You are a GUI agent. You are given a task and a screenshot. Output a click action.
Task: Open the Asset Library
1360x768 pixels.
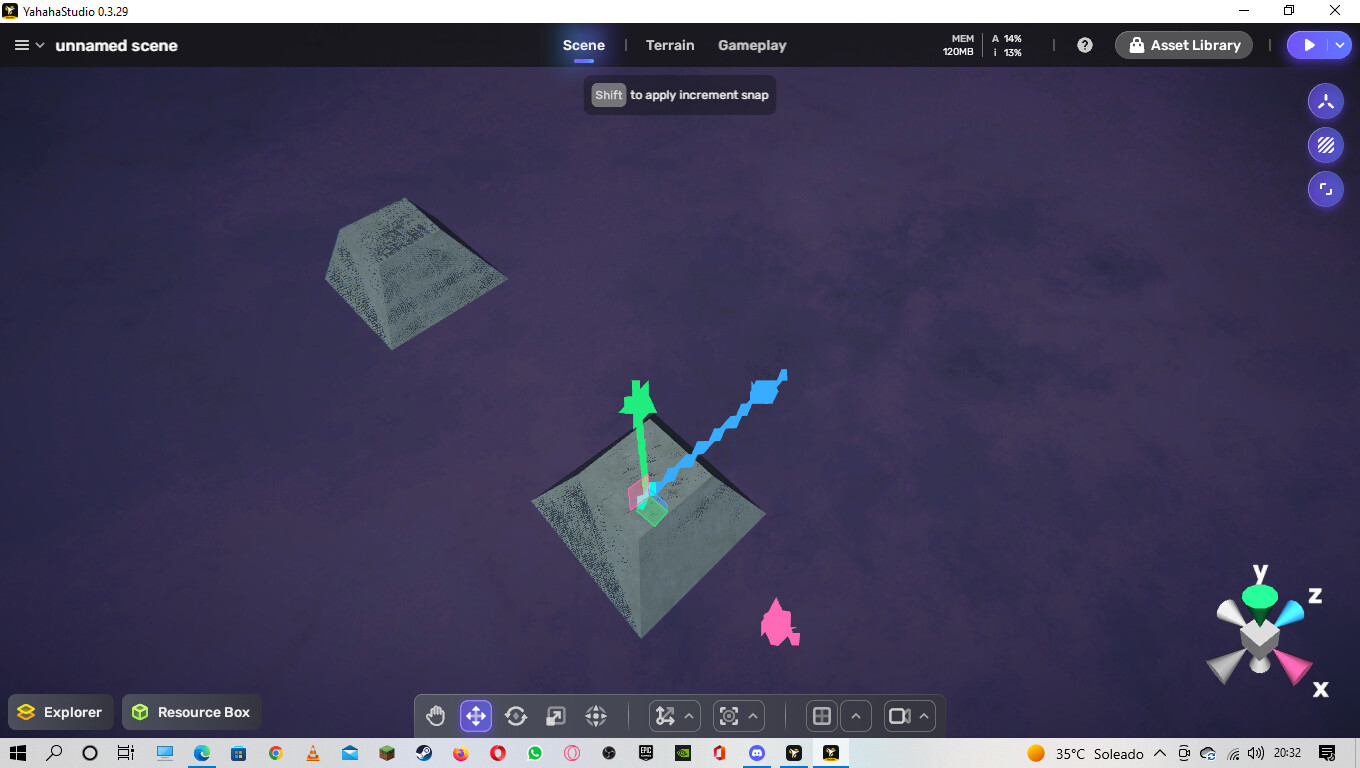pyautogui.click(x=1184, y=45)
